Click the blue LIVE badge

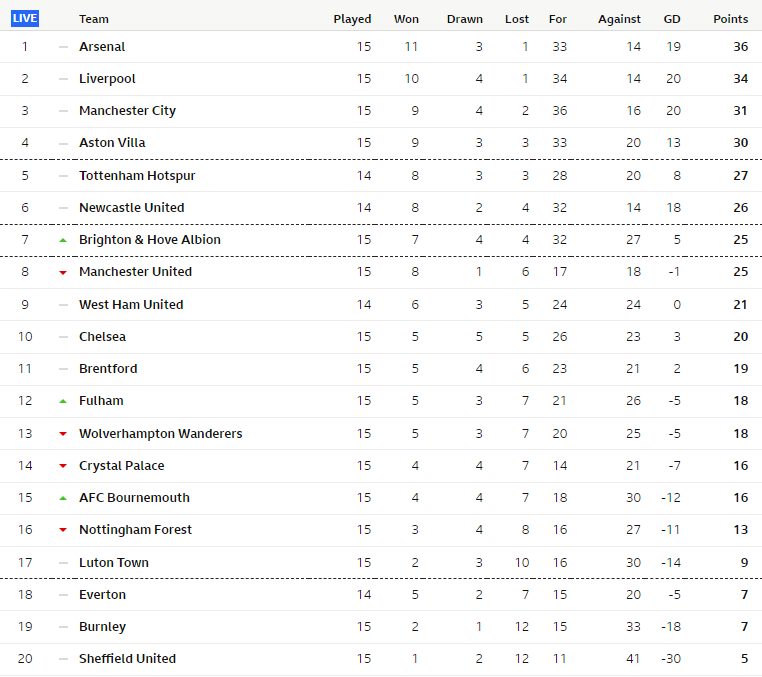(x=25, y=18)
